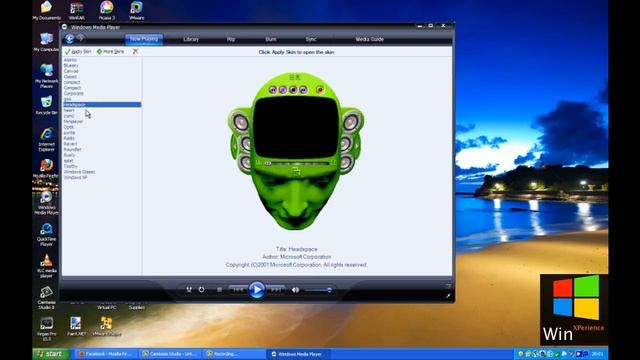The width and height of the screenshot is (640, 360).
Task: Select iconic skin in list
Action: tap(69, 116)
